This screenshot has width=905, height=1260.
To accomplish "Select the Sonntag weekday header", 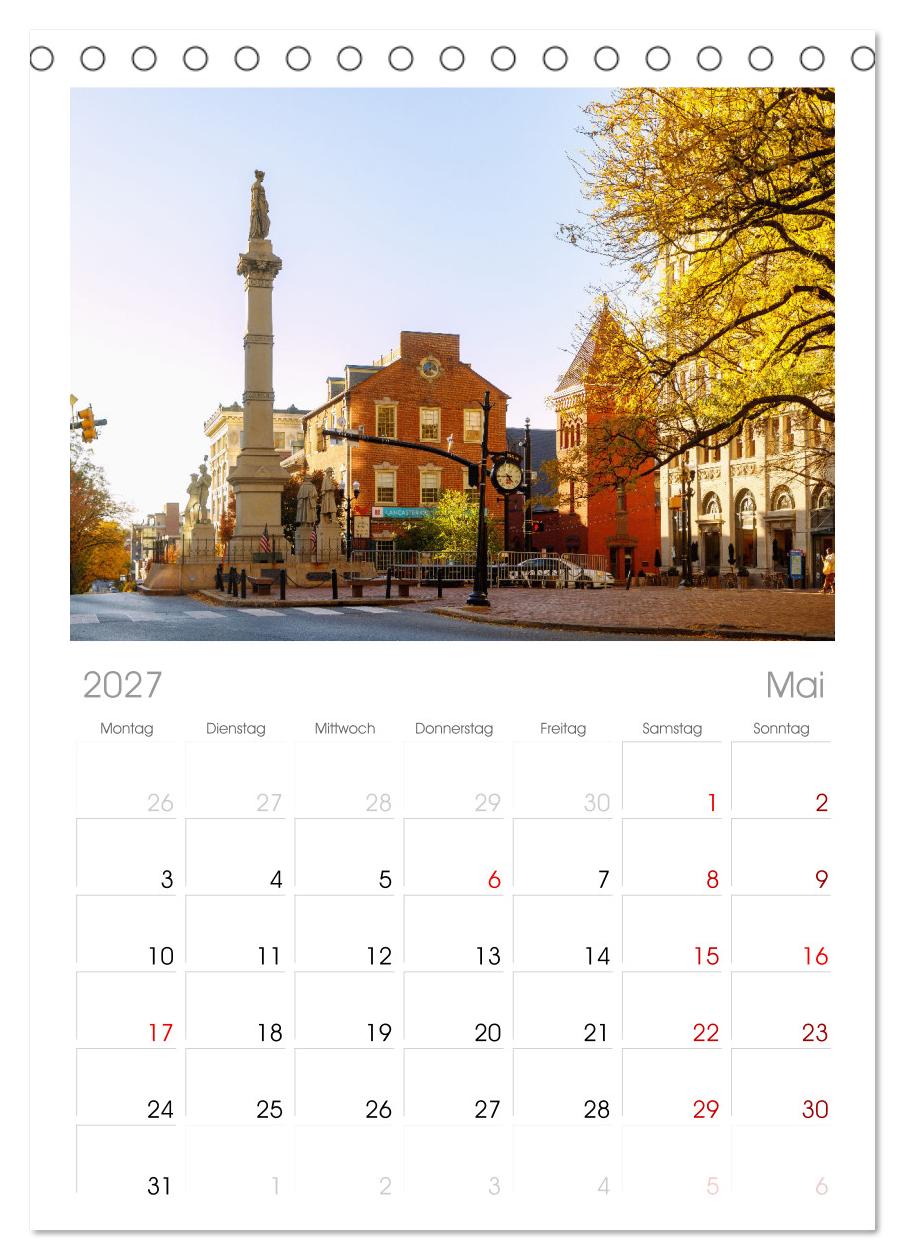I will (x=781, y=728).
